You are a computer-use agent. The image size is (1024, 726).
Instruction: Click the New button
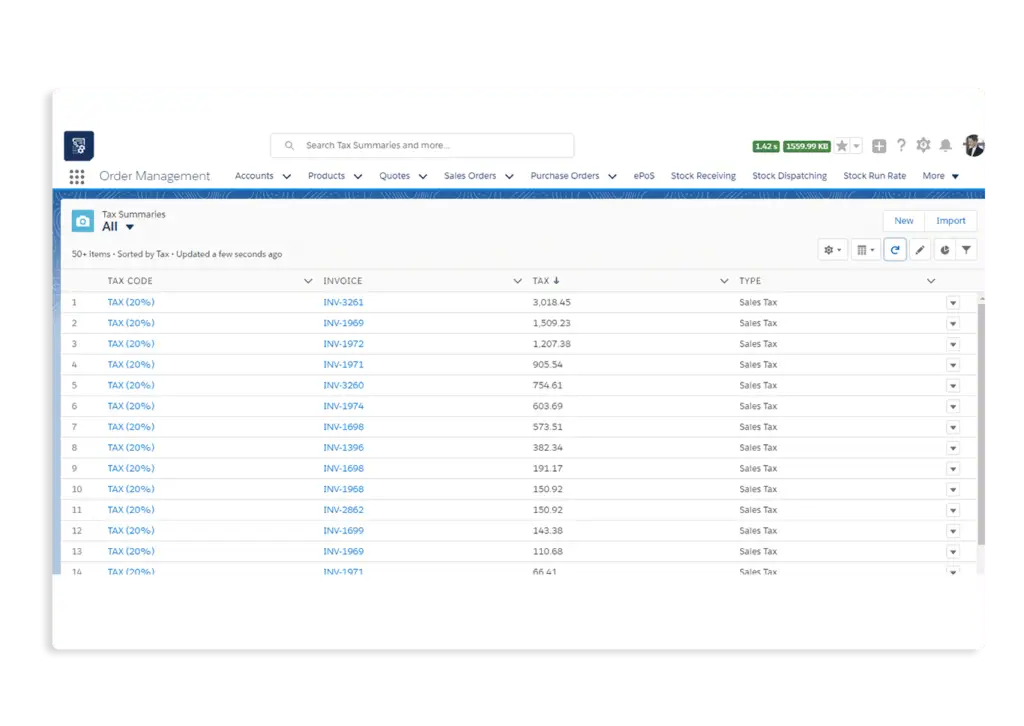(x=904, y=221)
